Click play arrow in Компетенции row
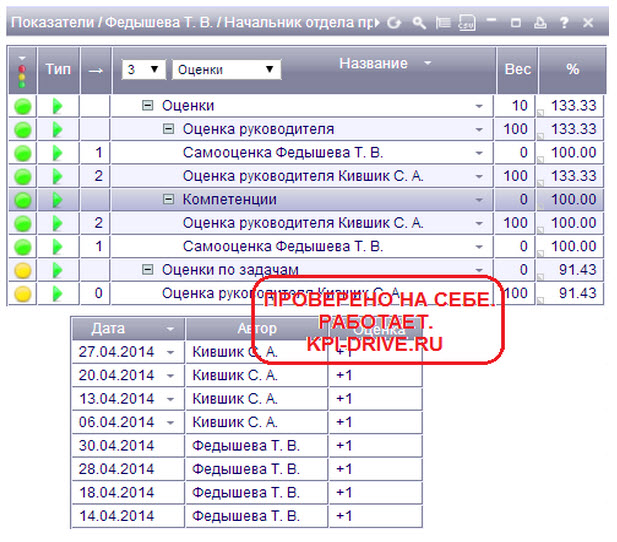The width and height of the screenshot is (617, 542). (57, 200)
